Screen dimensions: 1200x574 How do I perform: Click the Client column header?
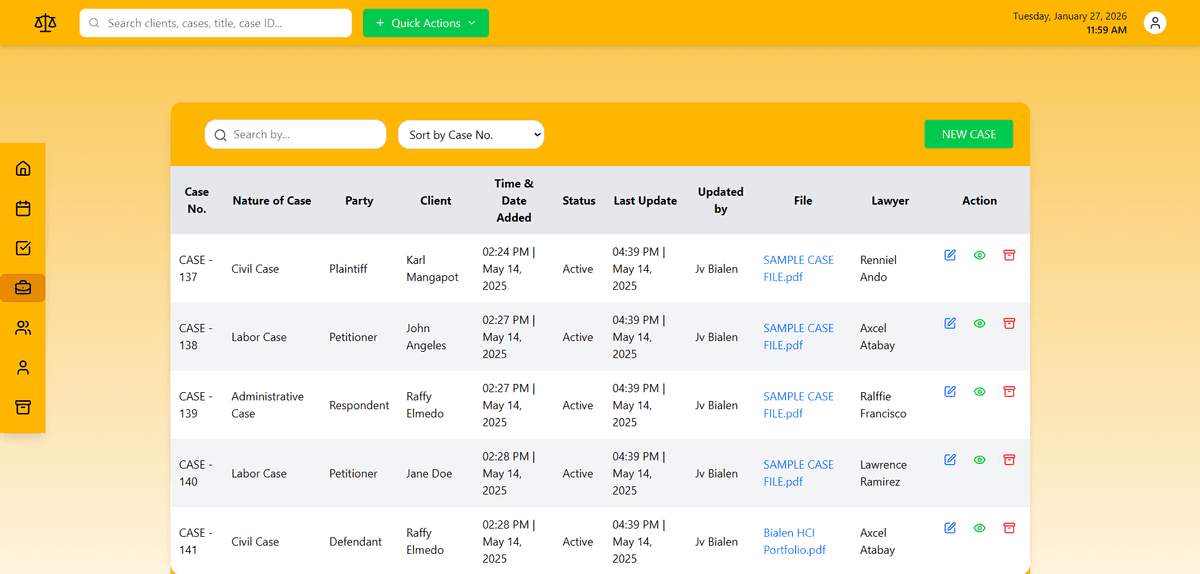[x=436, y=201]
